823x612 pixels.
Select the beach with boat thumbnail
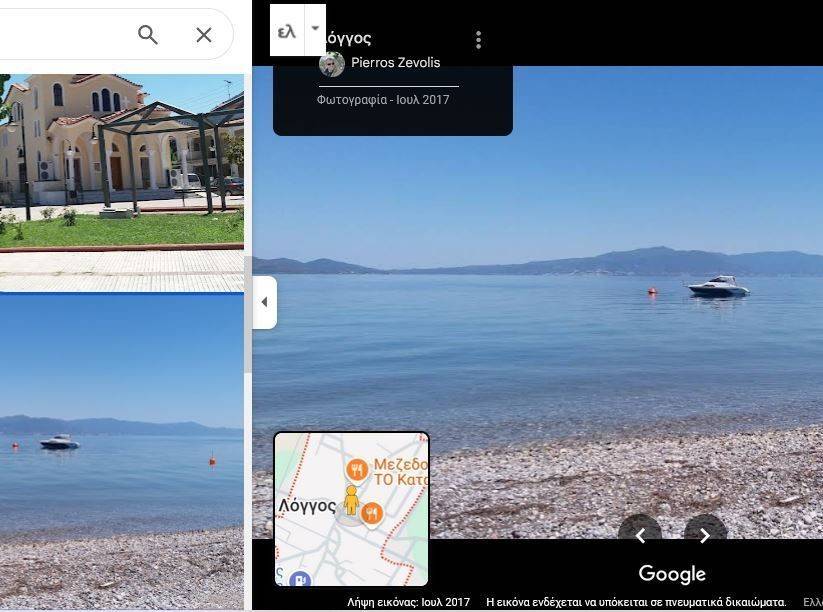(x=122, y=450)
